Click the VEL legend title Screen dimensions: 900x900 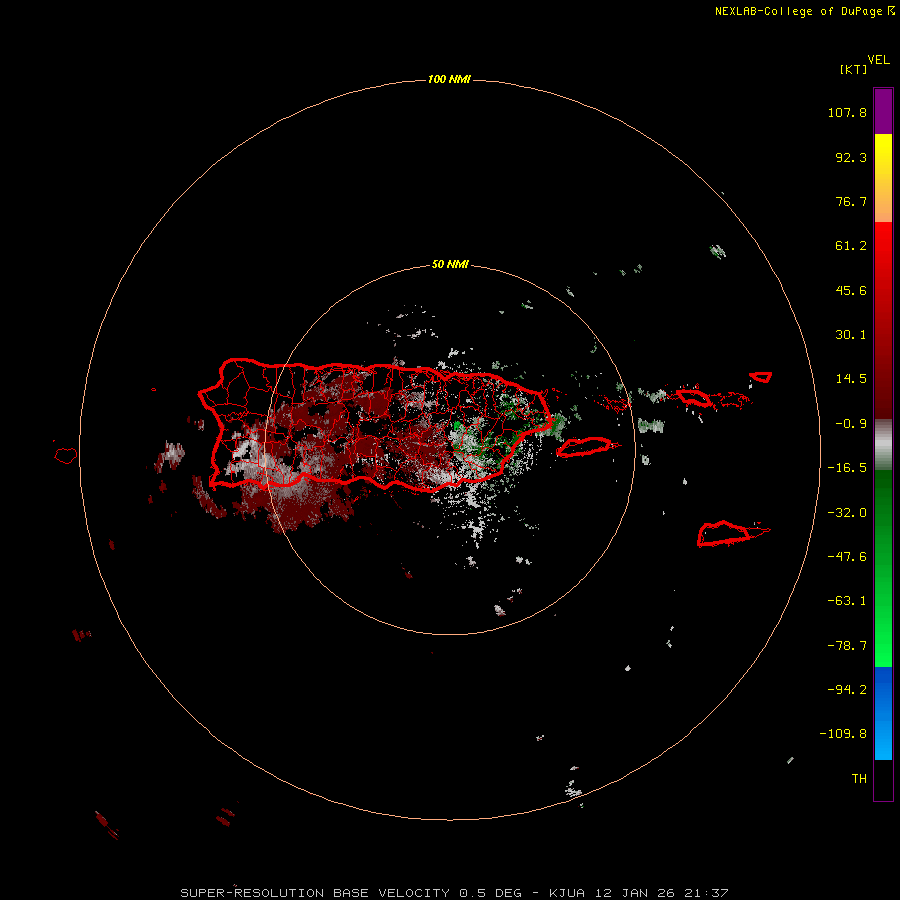pyautogui.click(x=879, y=60)
